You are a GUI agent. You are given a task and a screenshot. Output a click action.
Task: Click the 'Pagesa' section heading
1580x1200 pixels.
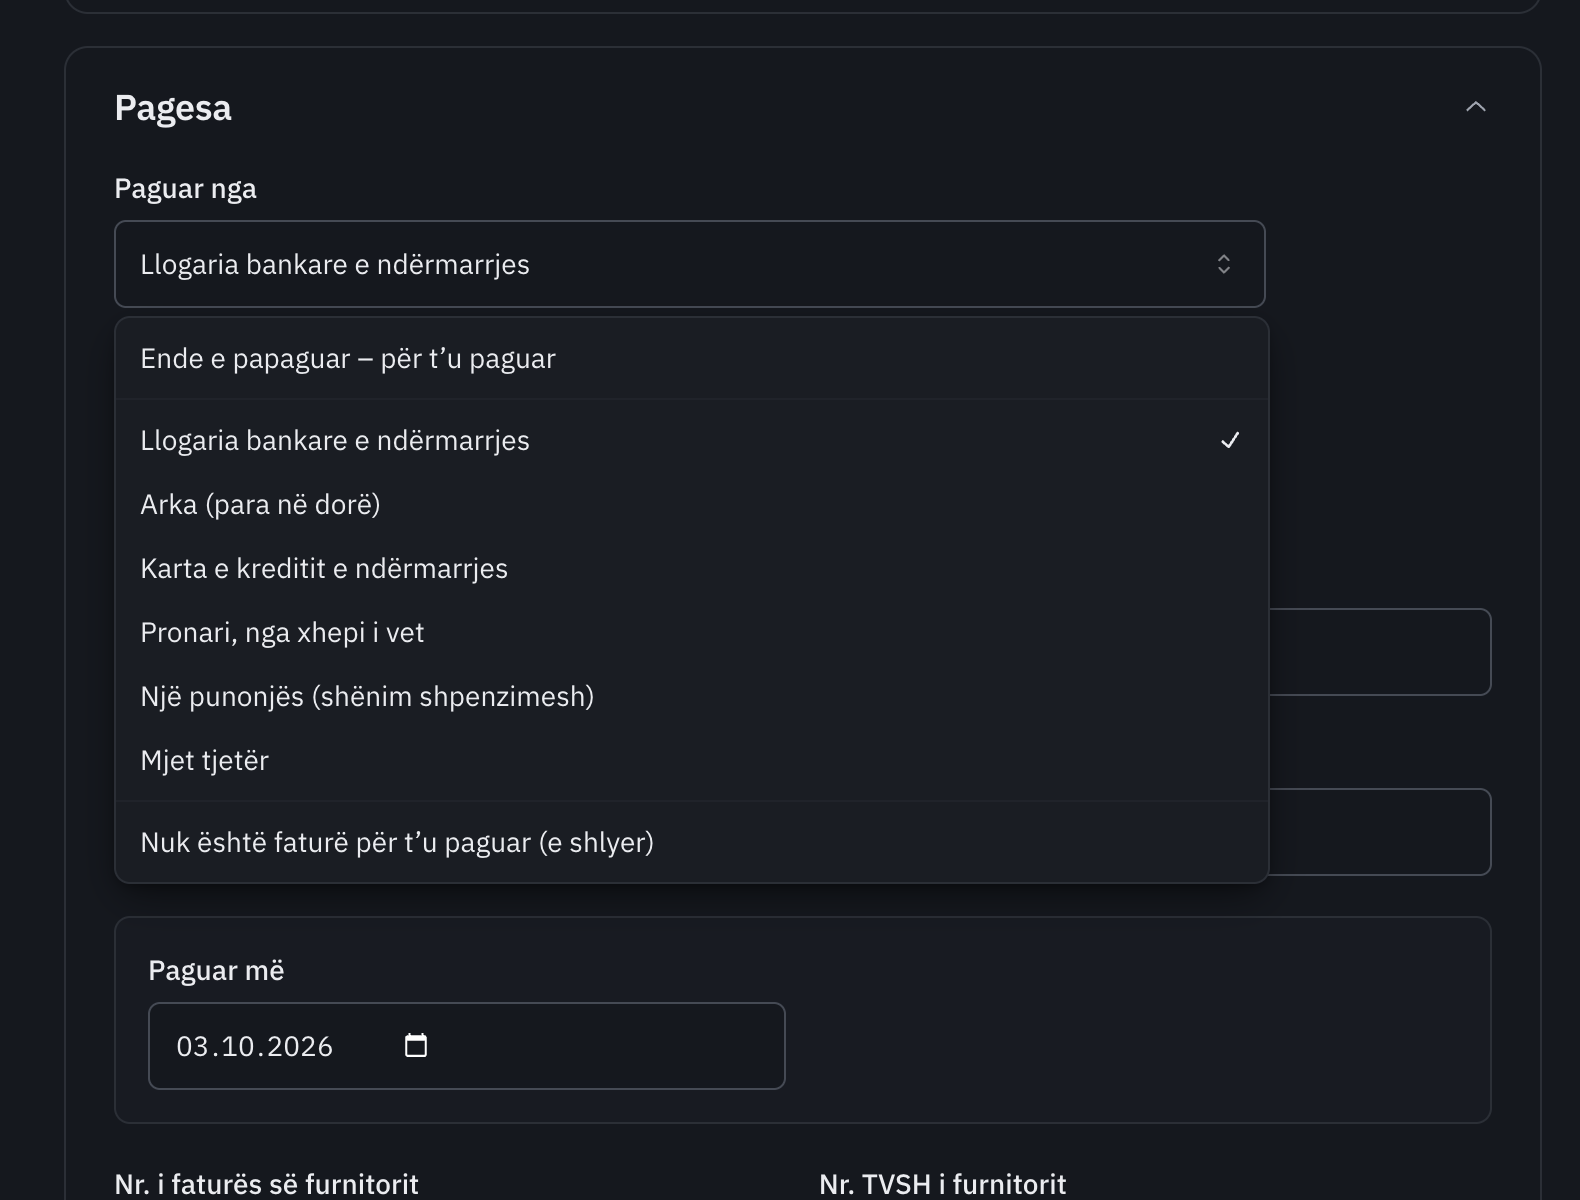pos(173,108)
